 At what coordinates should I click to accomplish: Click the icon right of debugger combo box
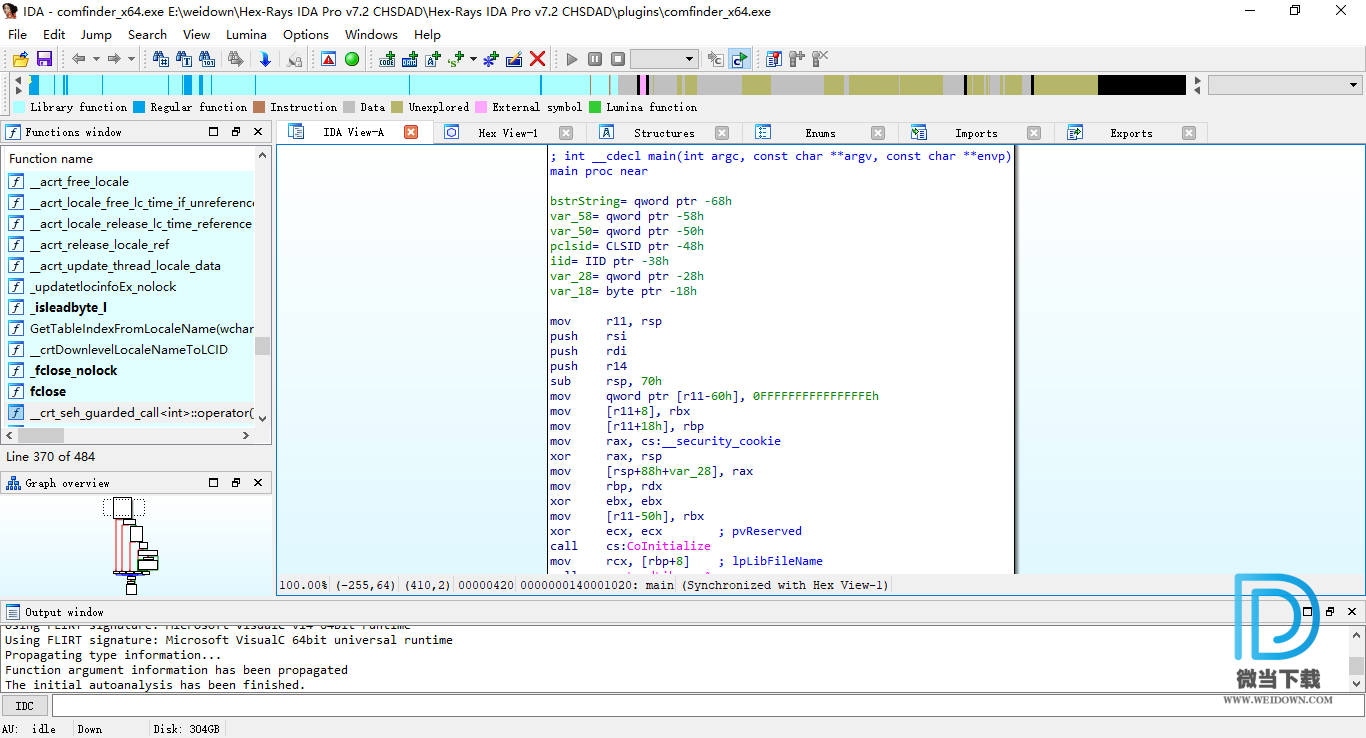coord(715,59)
